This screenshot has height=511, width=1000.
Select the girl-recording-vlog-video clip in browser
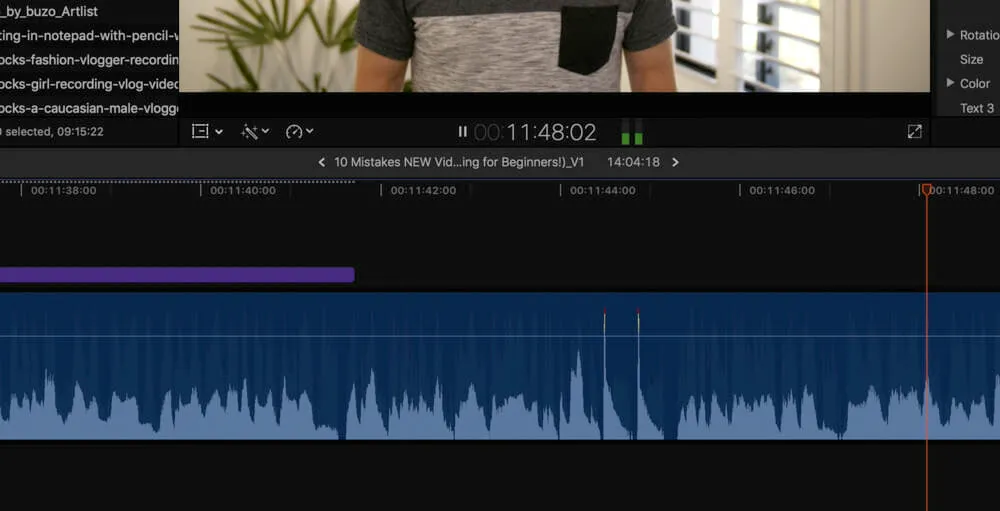pyautogui.click(x=89, y=84)
